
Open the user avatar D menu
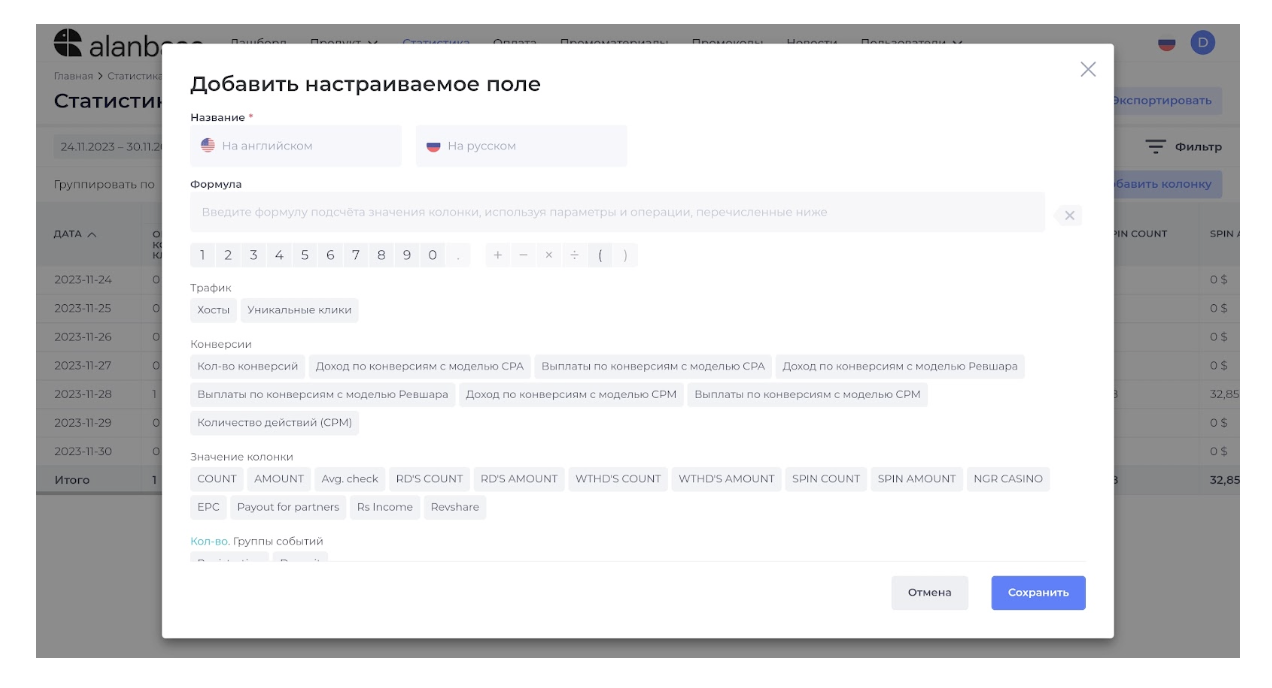click(1202, 42)
